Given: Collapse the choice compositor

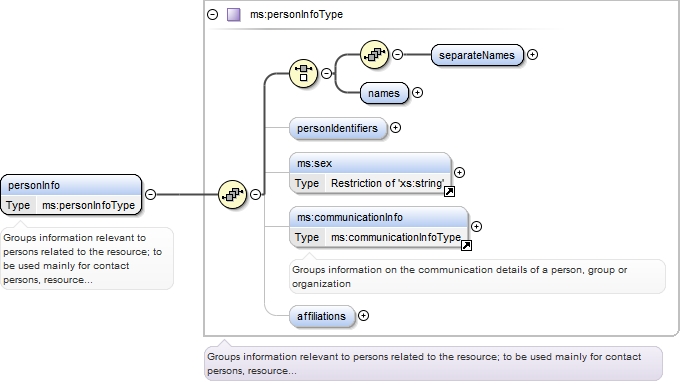Looking at the screenshot, I should (x=326, y=73).
